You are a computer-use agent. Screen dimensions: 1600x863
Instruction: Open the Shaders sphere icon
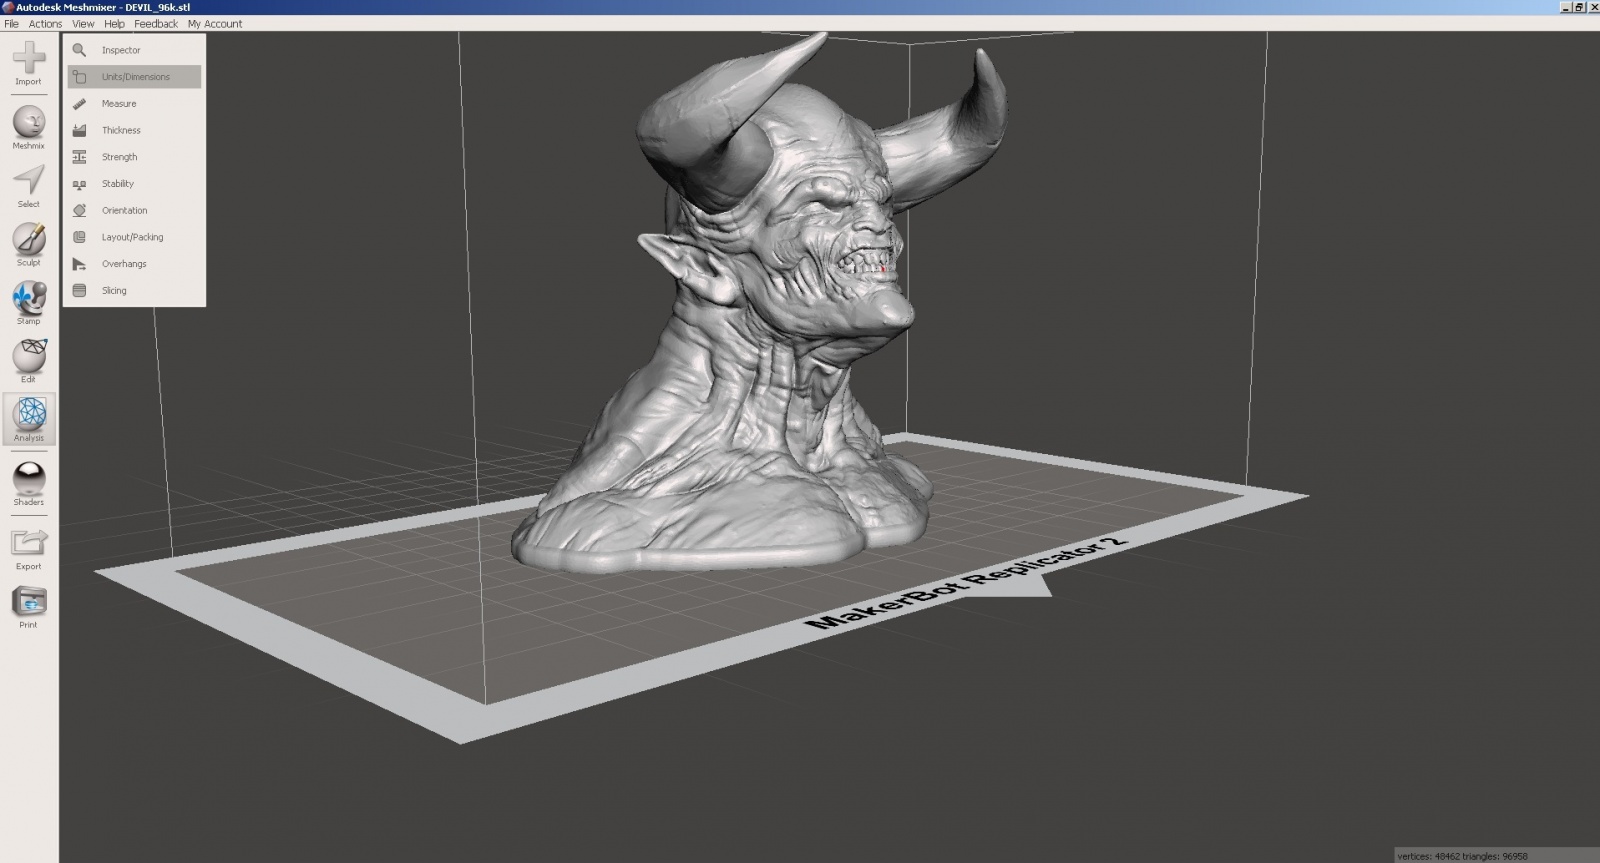pyautogui.click(x=29, y=478)
